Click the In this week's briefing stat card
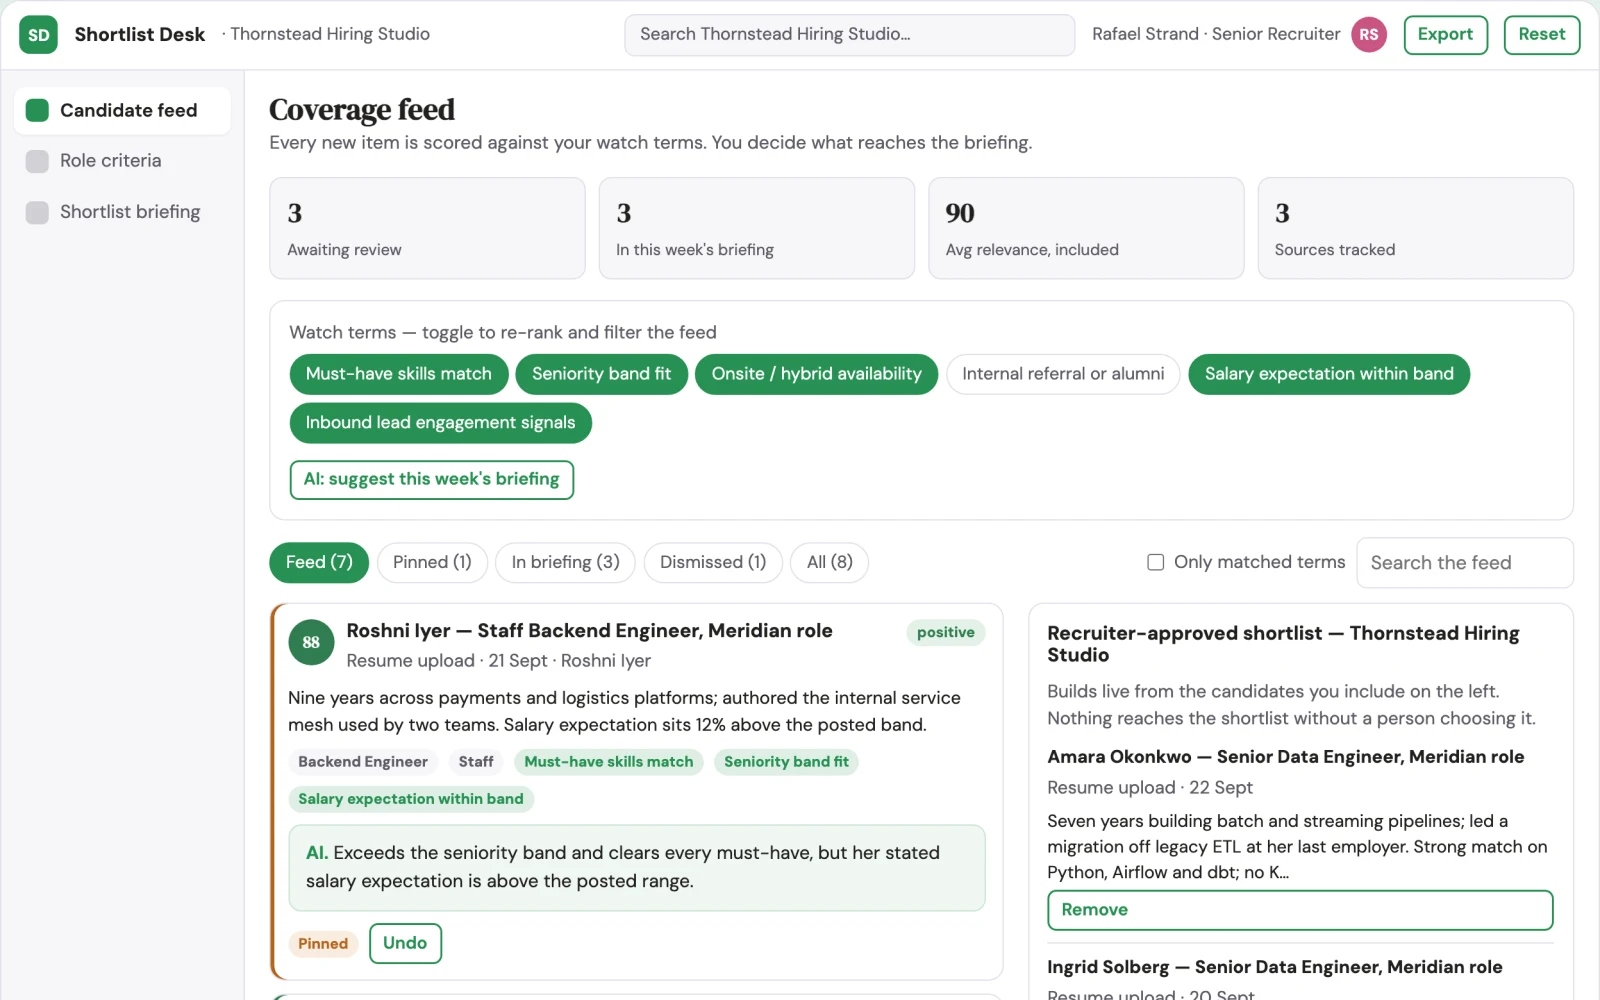This screenshot has height=1000, width=1600. click(757, 228)
